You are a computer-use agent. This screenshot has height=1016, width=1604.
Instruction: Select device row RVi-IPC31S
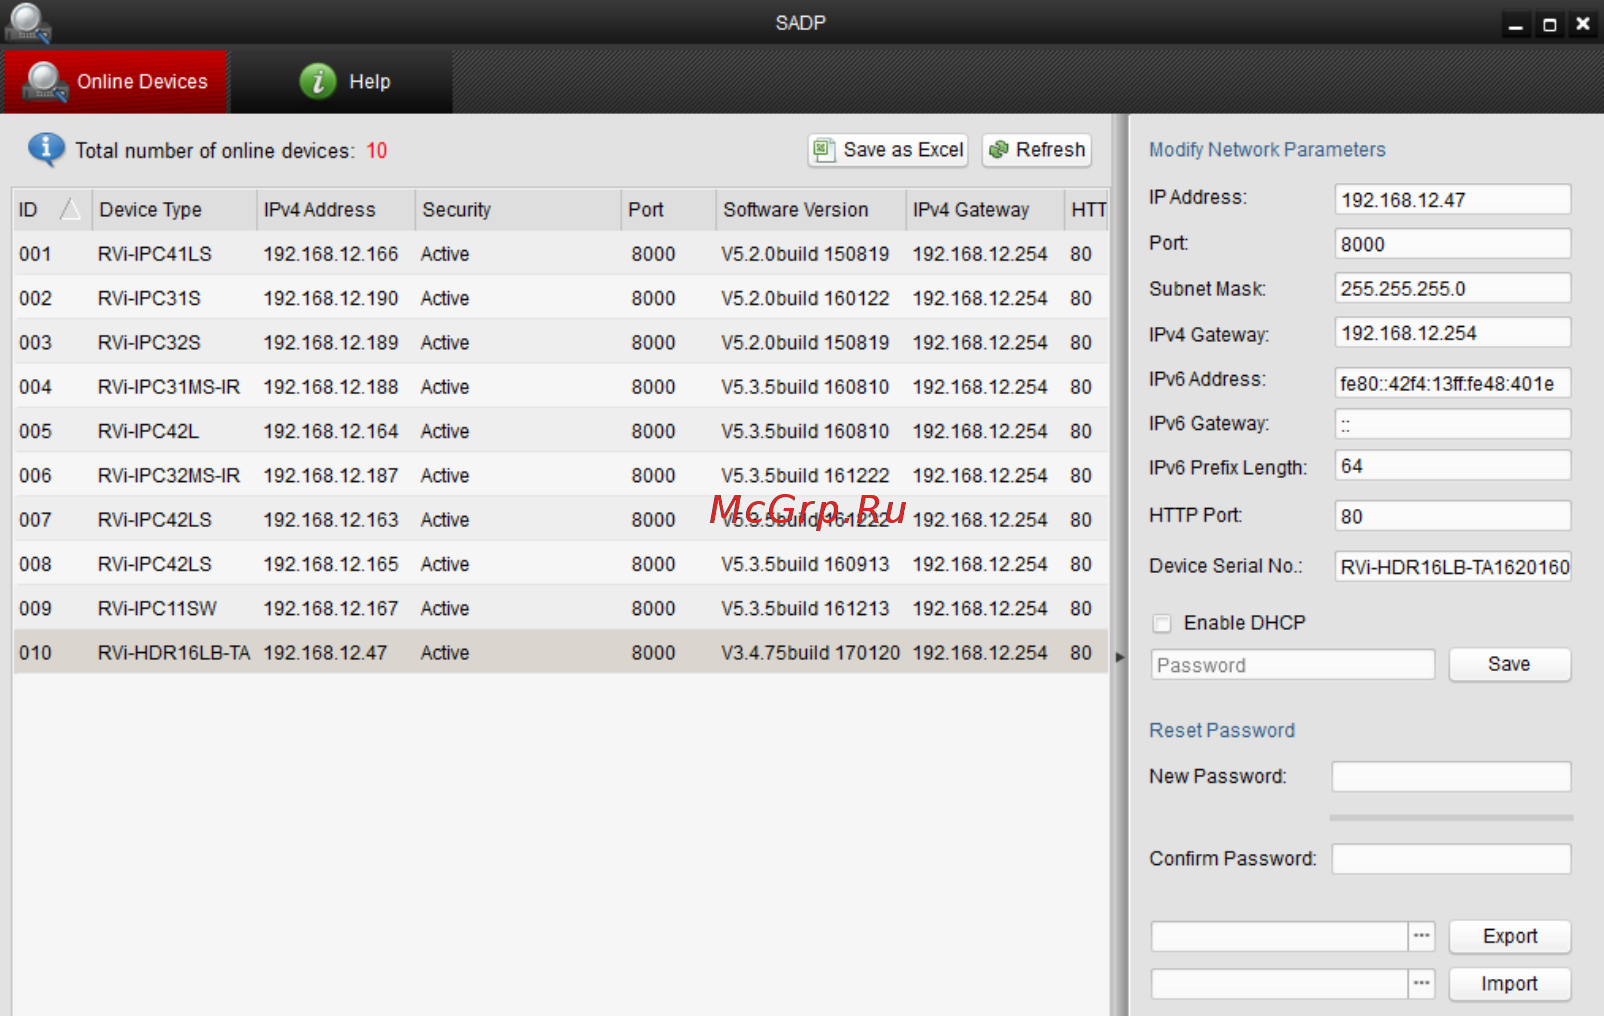click(560, 298)
